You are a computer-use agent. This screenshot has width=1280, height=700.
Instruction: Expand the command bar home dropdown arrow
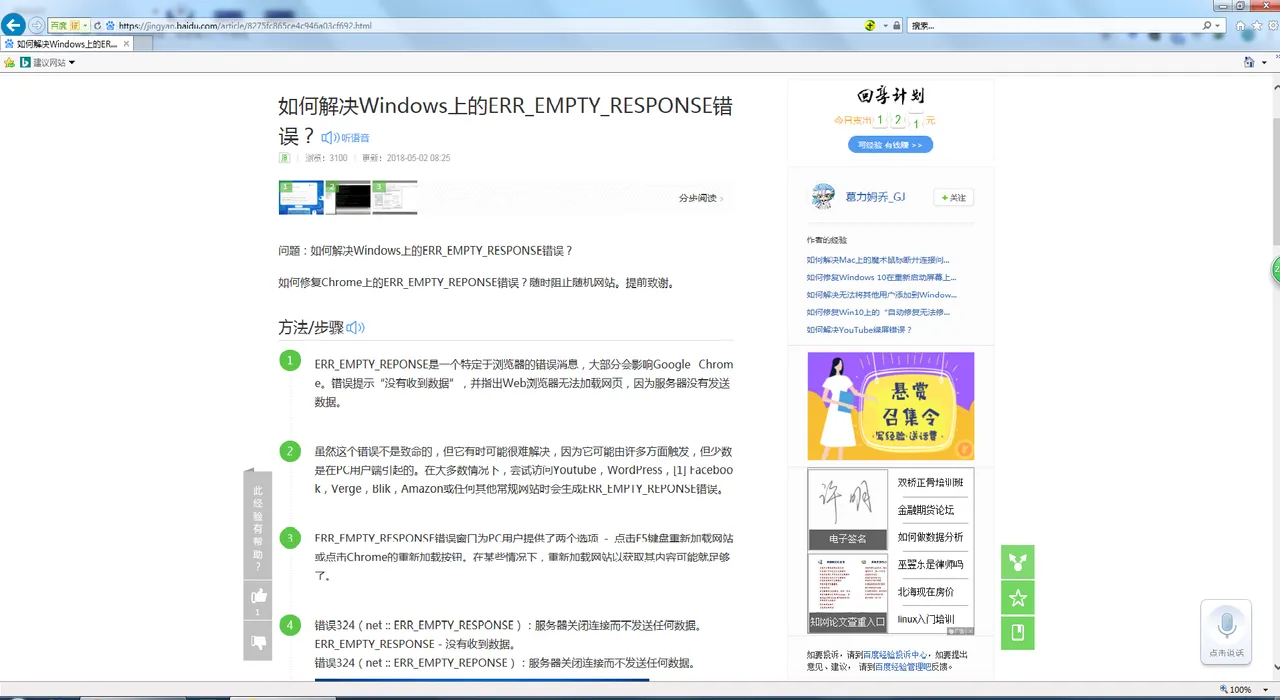coord(1264,62)
